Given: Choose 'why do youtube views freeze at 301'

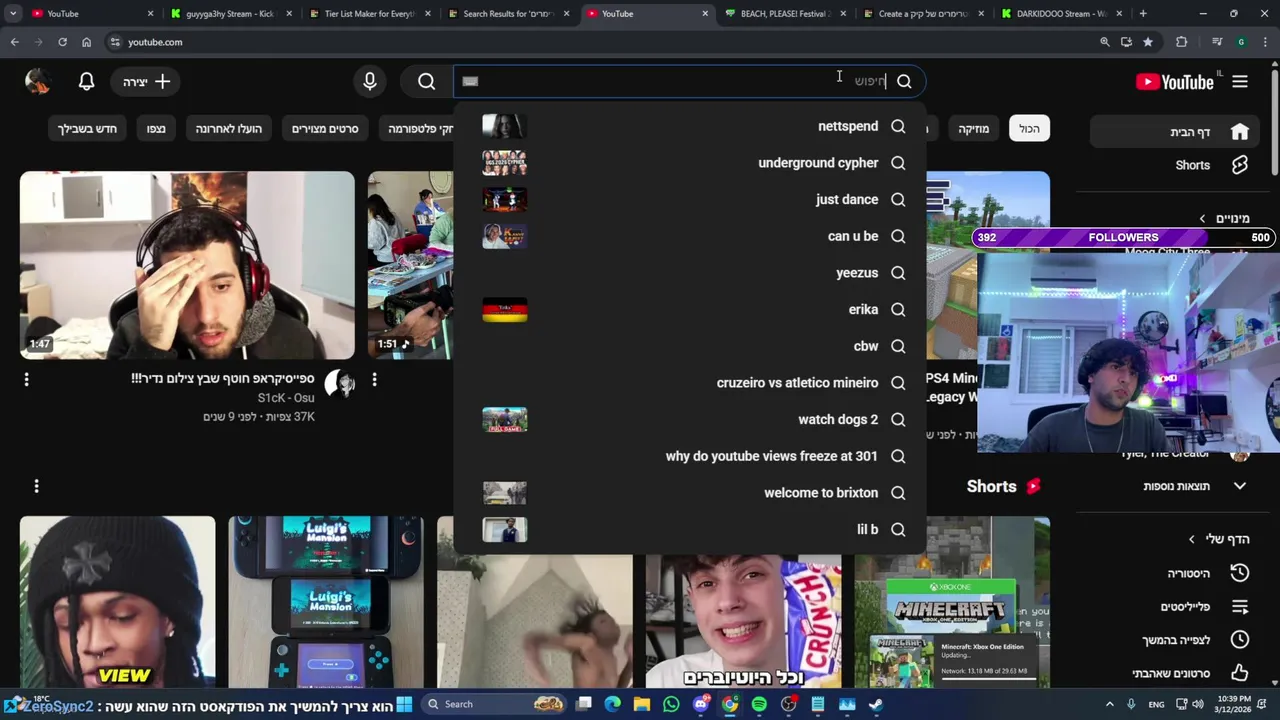Looking at the screenshot, I should (x=690, y=456).
